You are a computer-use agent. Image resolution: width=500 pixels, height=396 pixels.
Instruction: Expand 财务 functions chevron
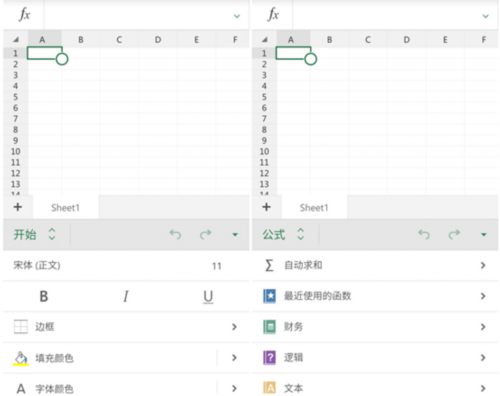483,327
